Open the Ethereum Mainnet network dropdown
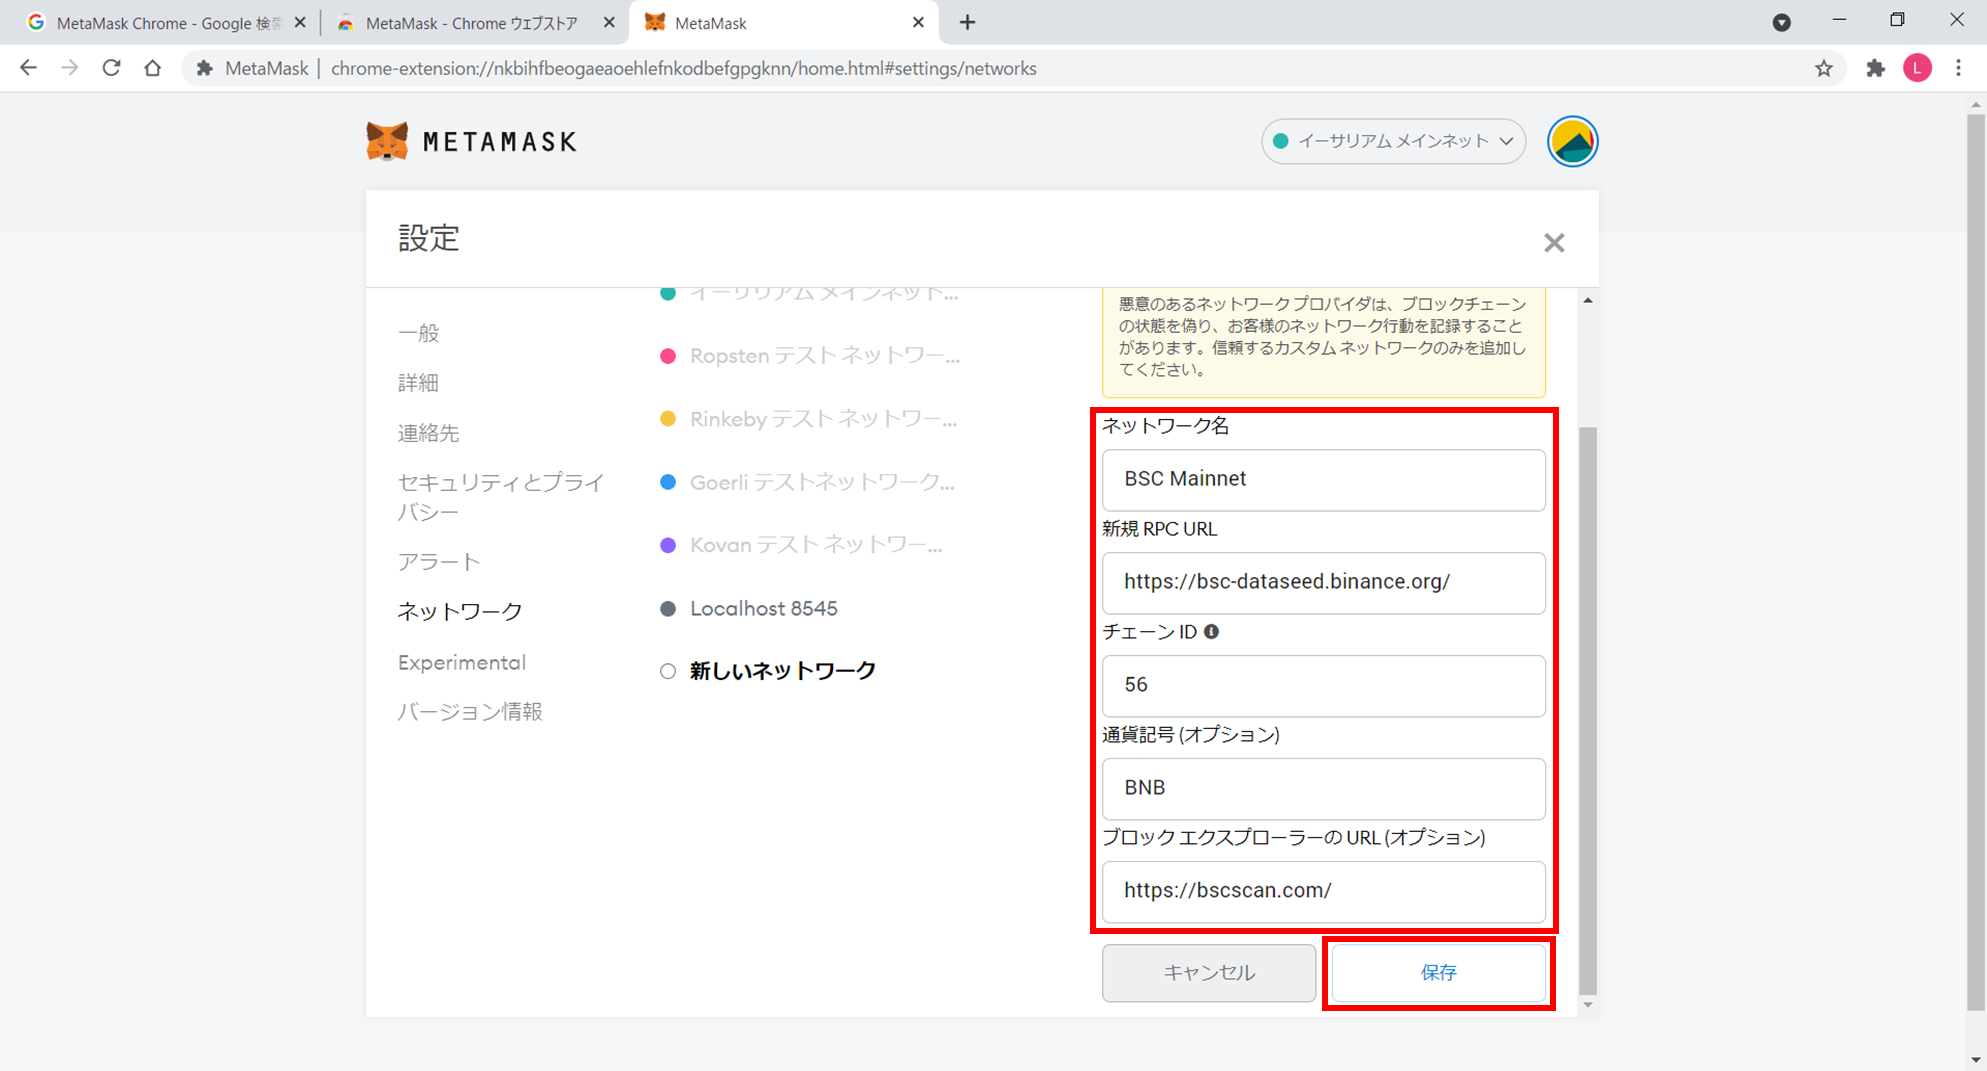 [x=1393, y=141]
